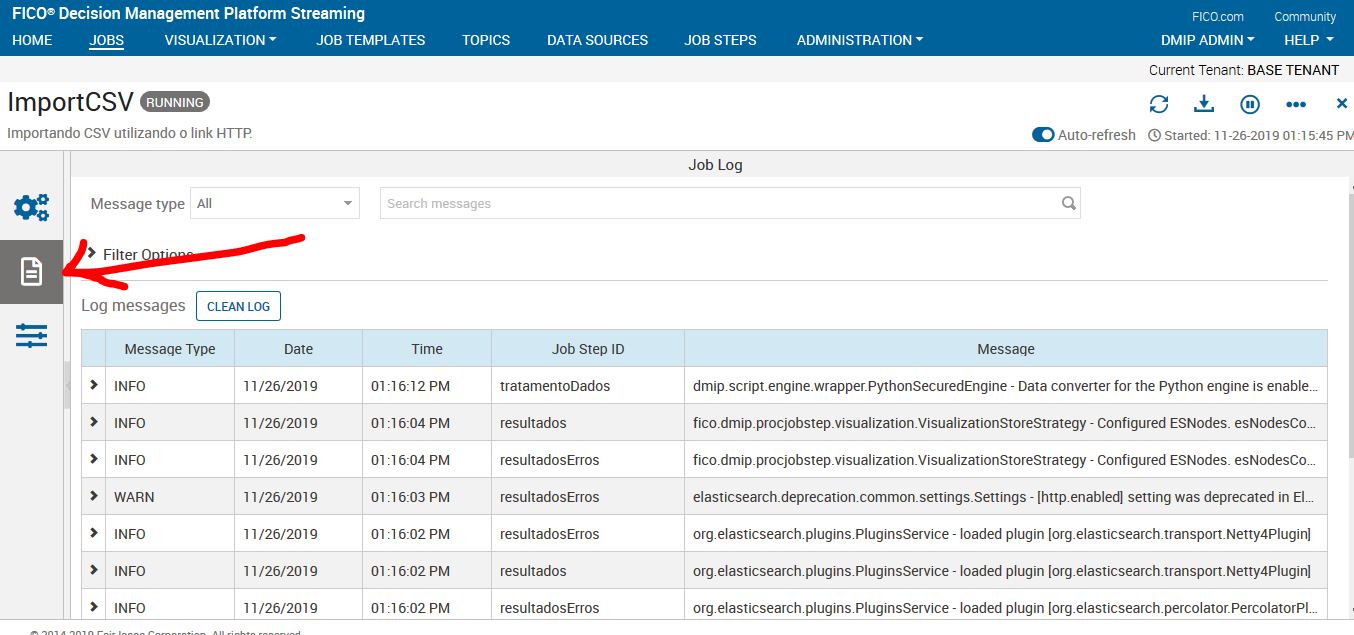Open the more options ellipsis menu

(1296, 103)
